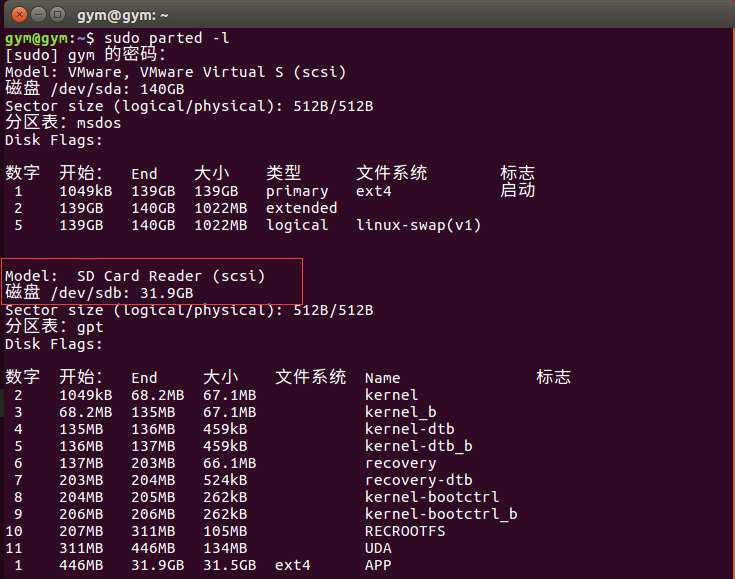
Task: Click 'ext4' in the primary partition row
Action: tap(374, 191)
